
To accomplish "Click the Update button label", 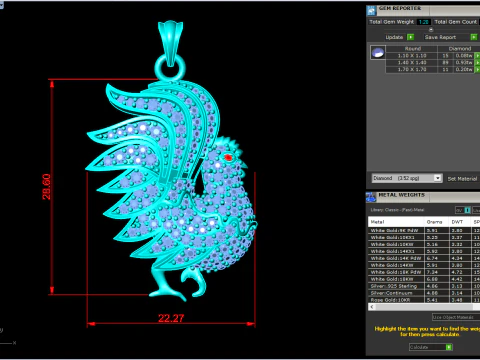I will point(394,37).
